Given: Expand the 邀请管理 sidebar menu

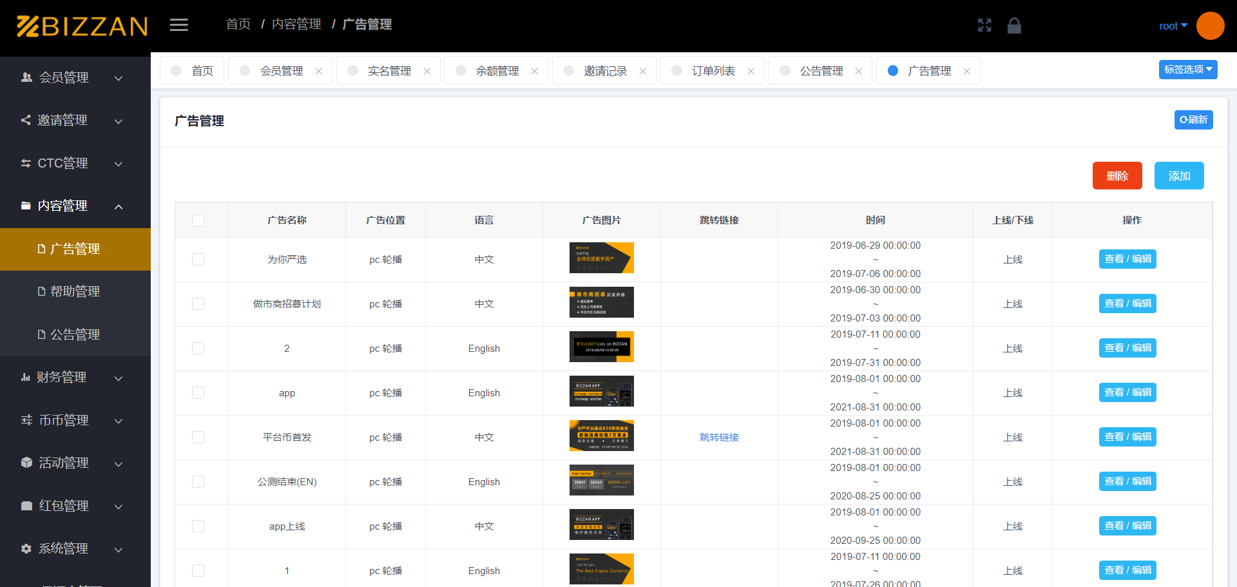Looking at the screenshot, I should pos(75,119).
